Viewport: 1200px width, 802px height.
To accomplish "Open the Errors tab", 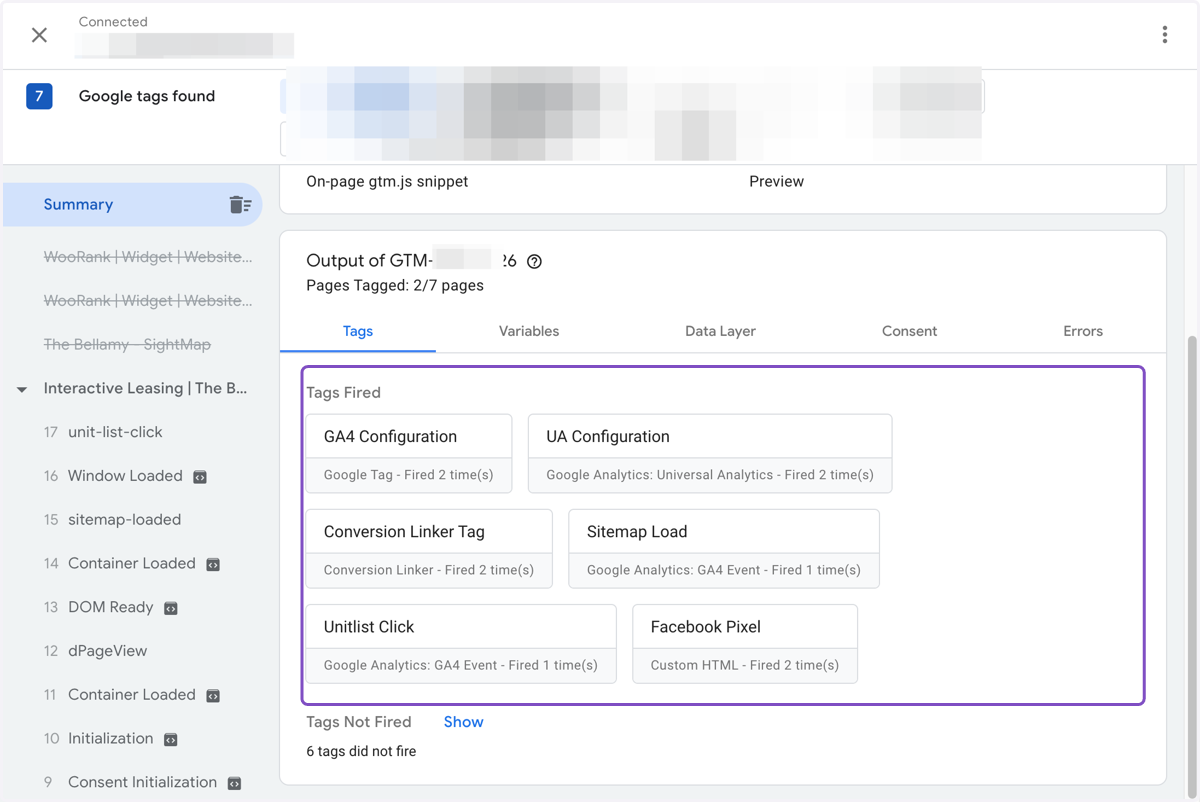I will point(1083,331).
